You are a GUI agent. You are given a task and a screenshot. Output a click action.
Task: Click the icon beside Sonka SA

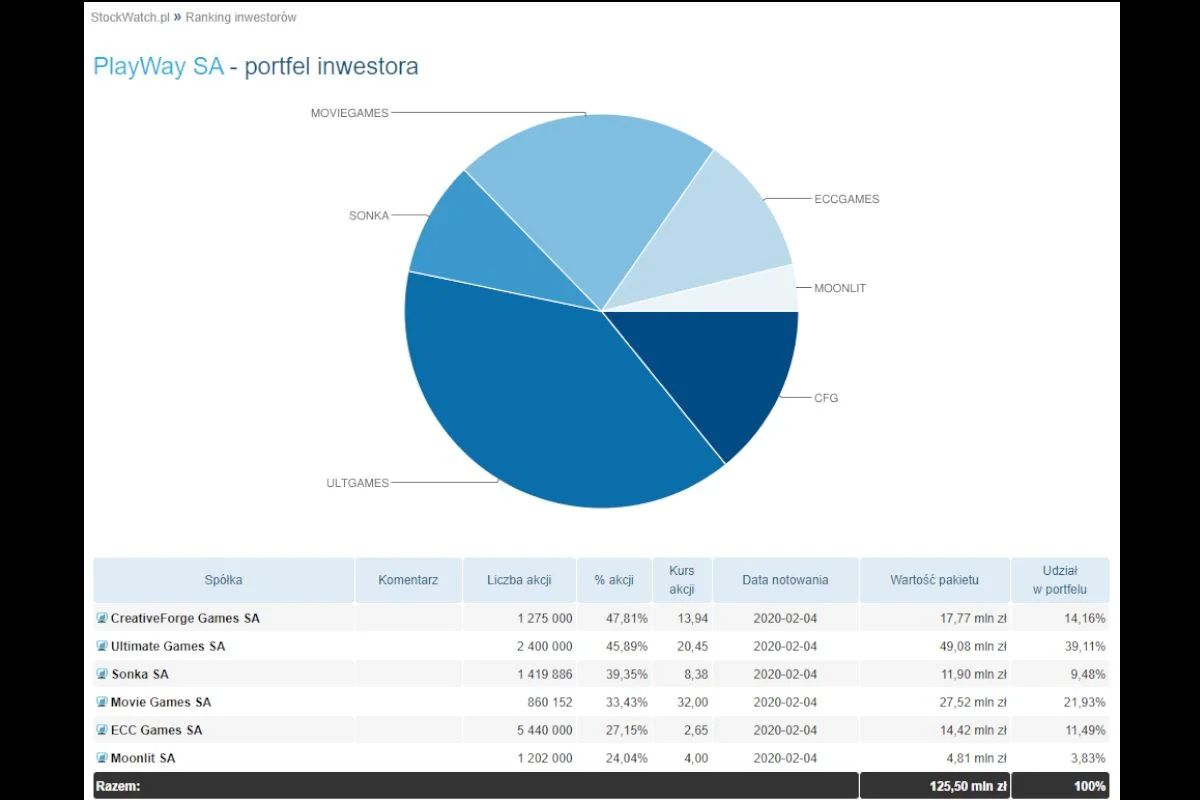102,674
